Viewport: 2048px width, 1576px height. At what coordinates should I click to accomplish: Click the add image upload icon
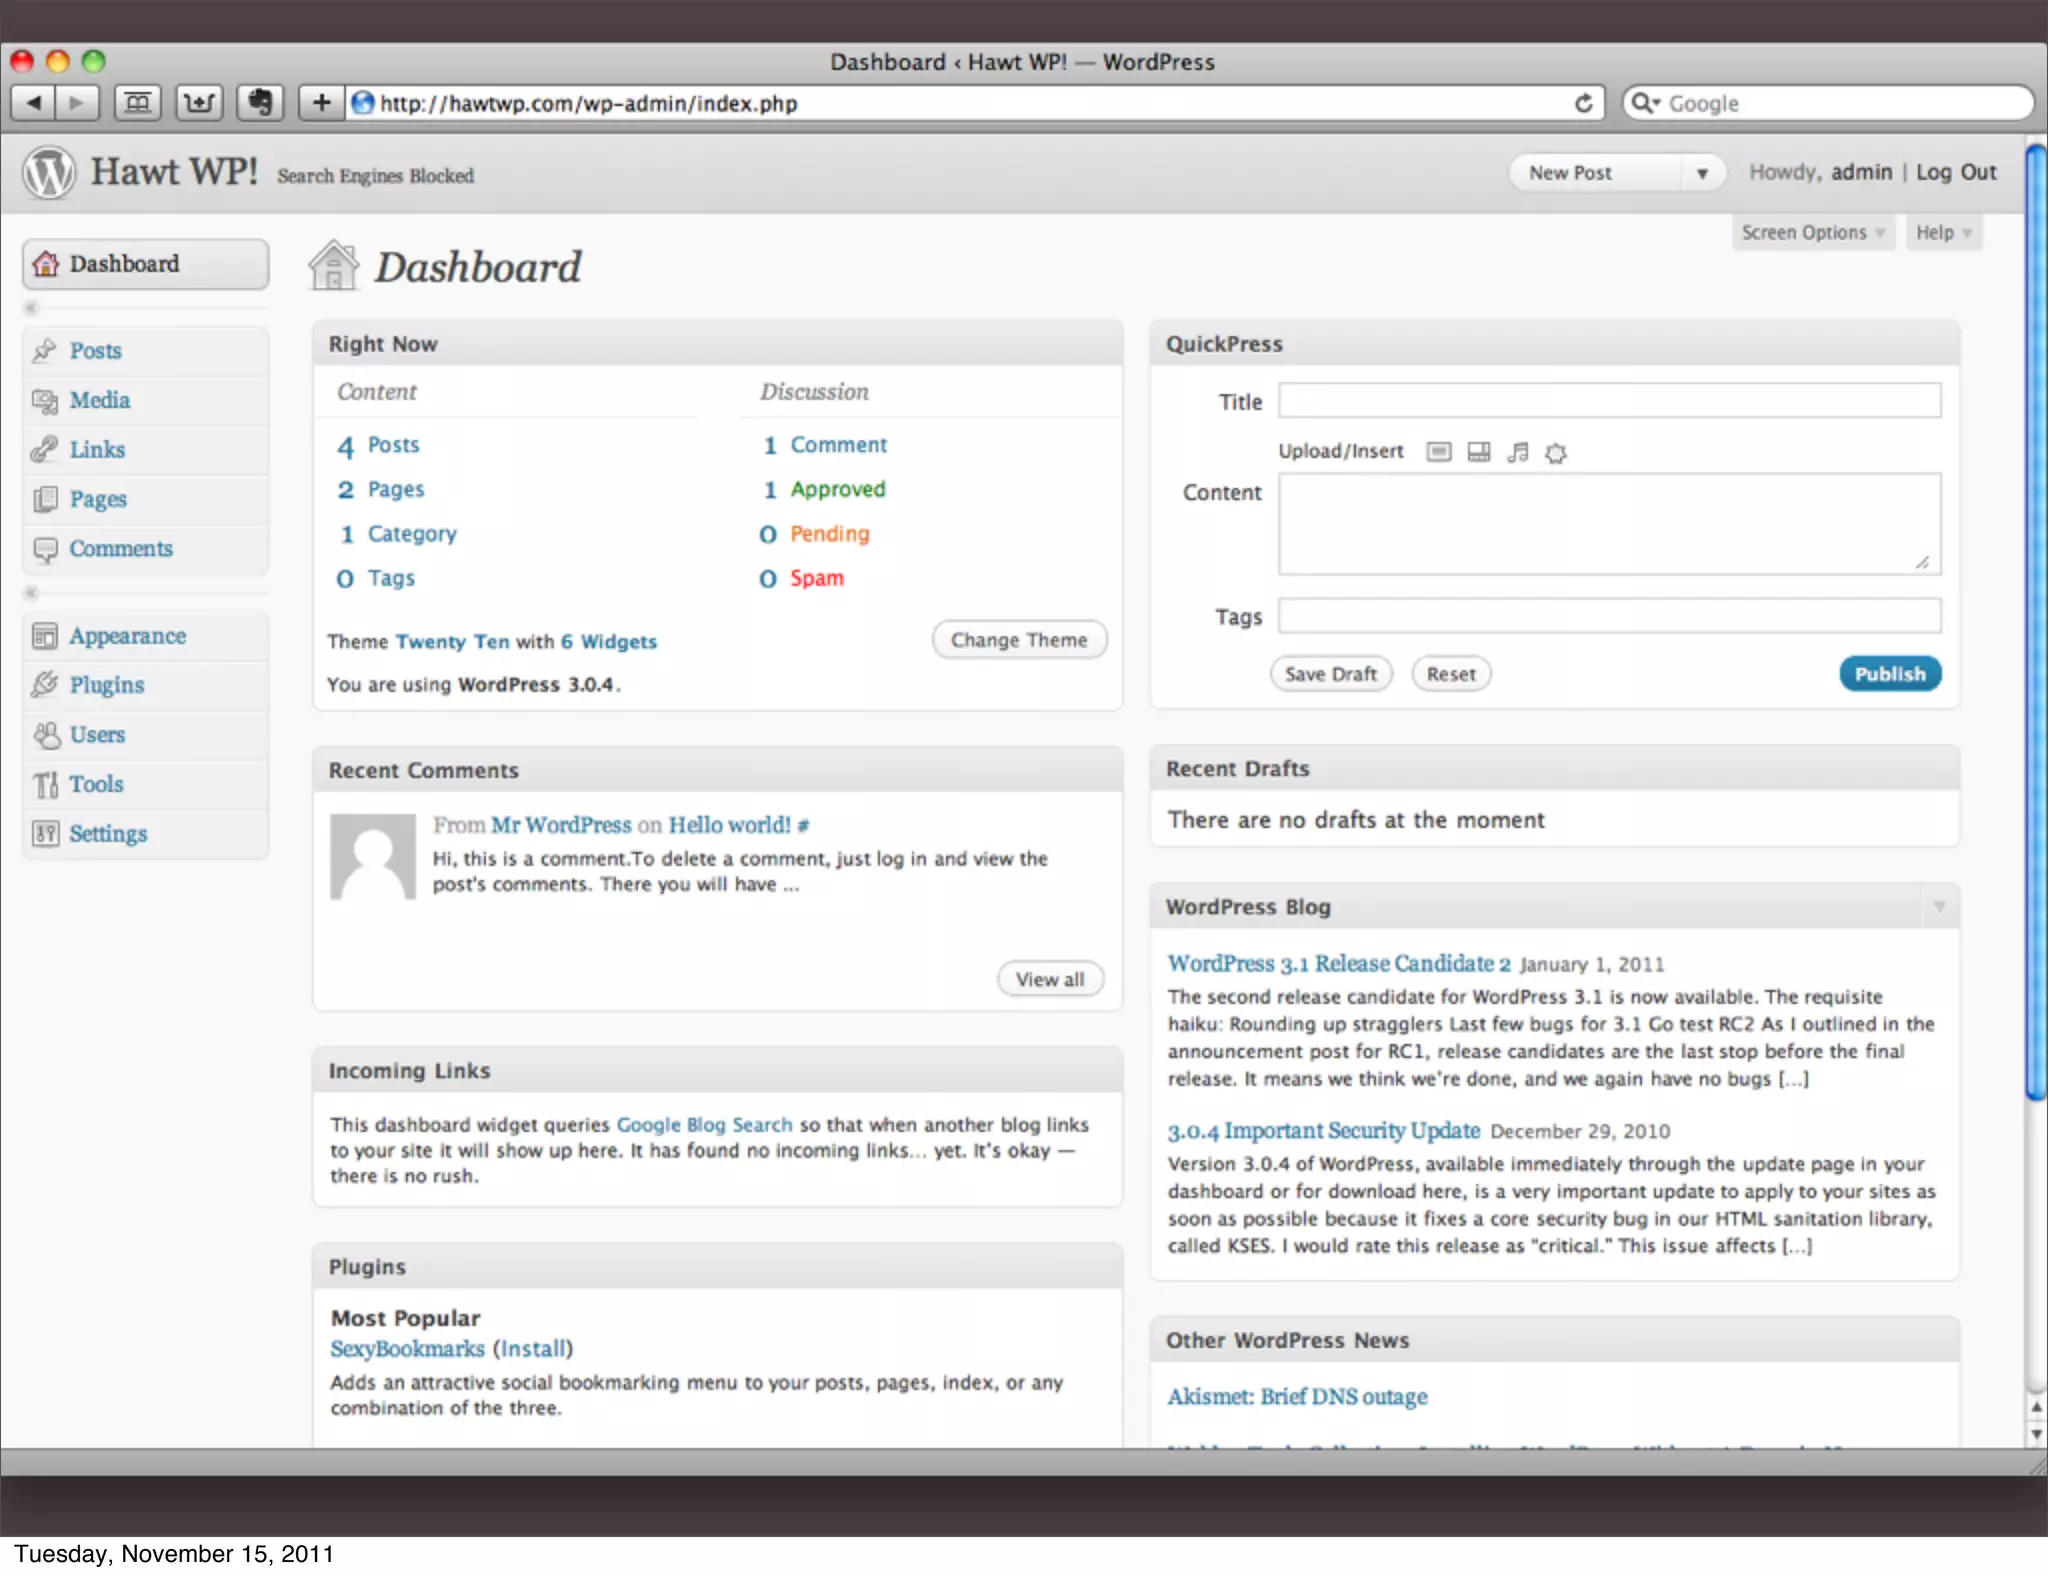point(1438,452)
